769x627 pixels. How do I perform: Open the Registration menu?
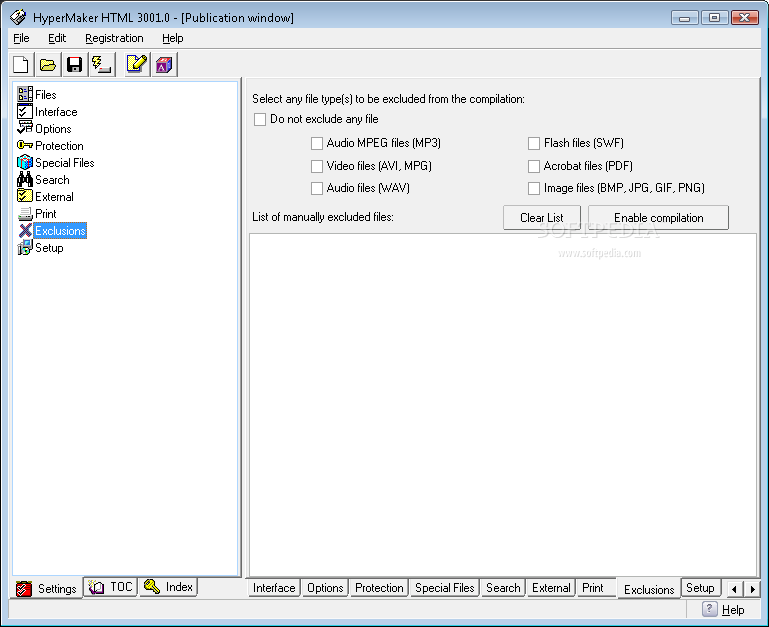[114, 38]
